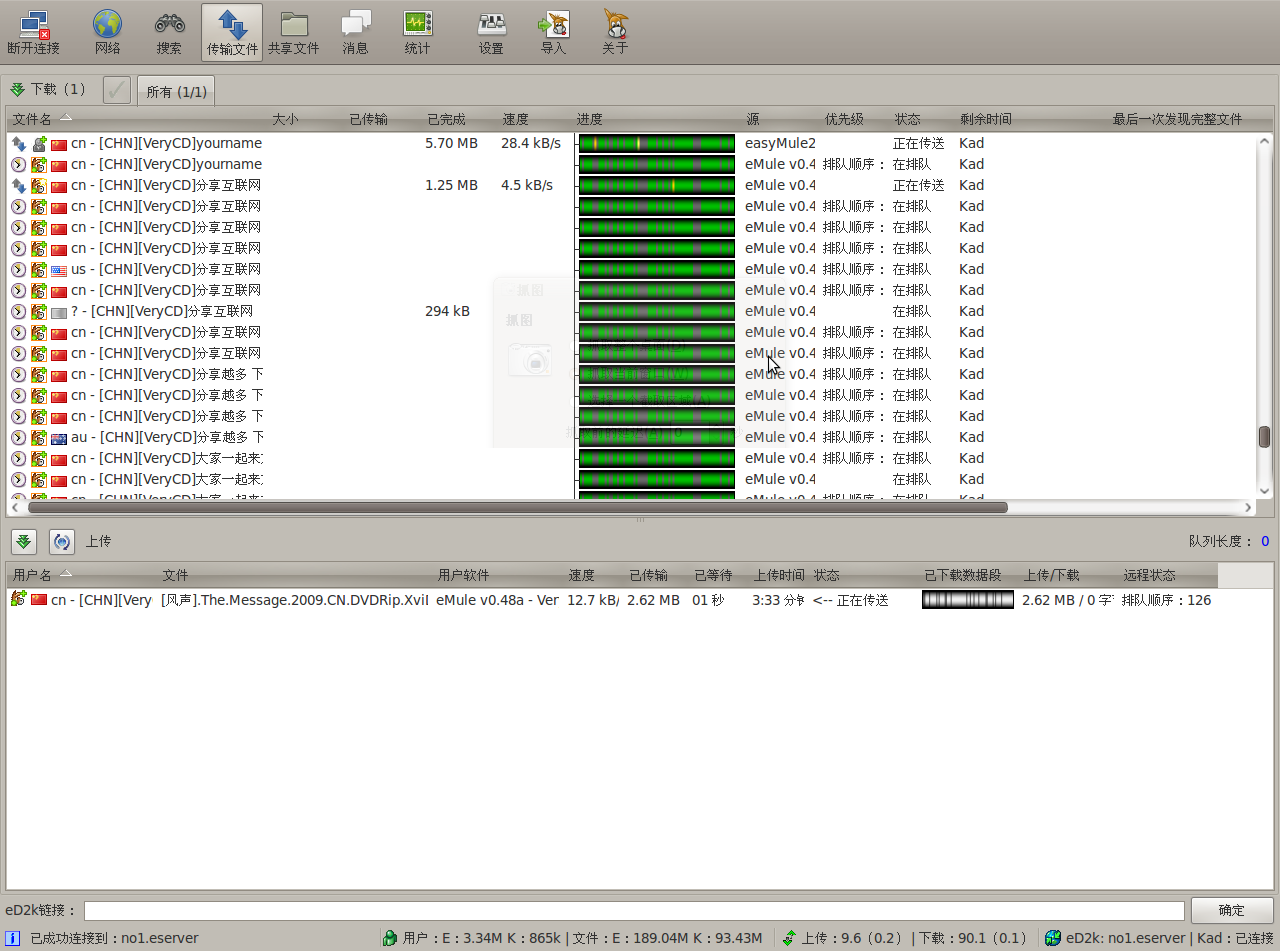Click progress bar of 1.25 MB row
Viewport: 1280px width, 951px height.
tap(656, 185)
